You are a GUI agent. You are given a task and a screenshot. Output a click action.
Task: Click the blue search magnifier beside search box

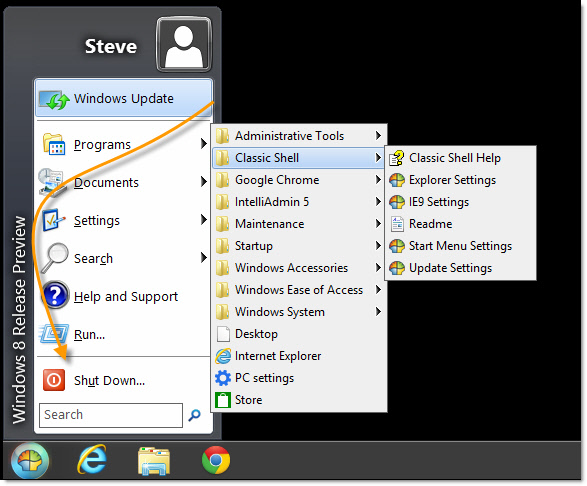[x=194, y=415]
